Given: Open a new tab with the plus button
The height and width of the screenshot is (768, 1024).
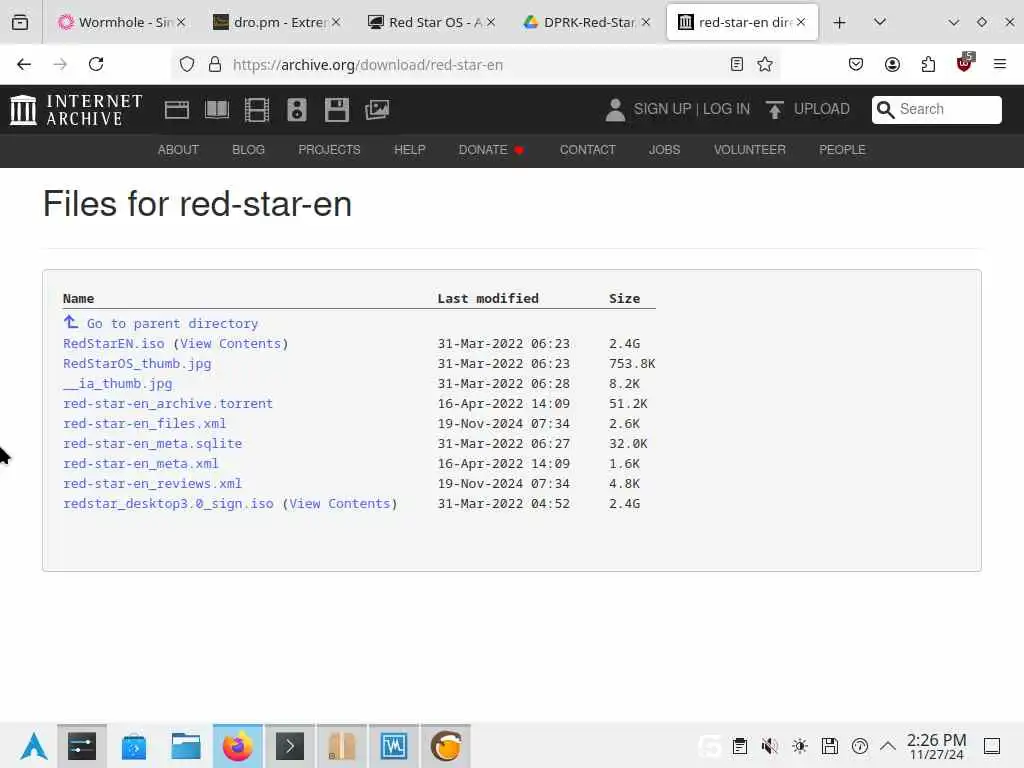Looking at the screenshot, I should pos(840,22).
